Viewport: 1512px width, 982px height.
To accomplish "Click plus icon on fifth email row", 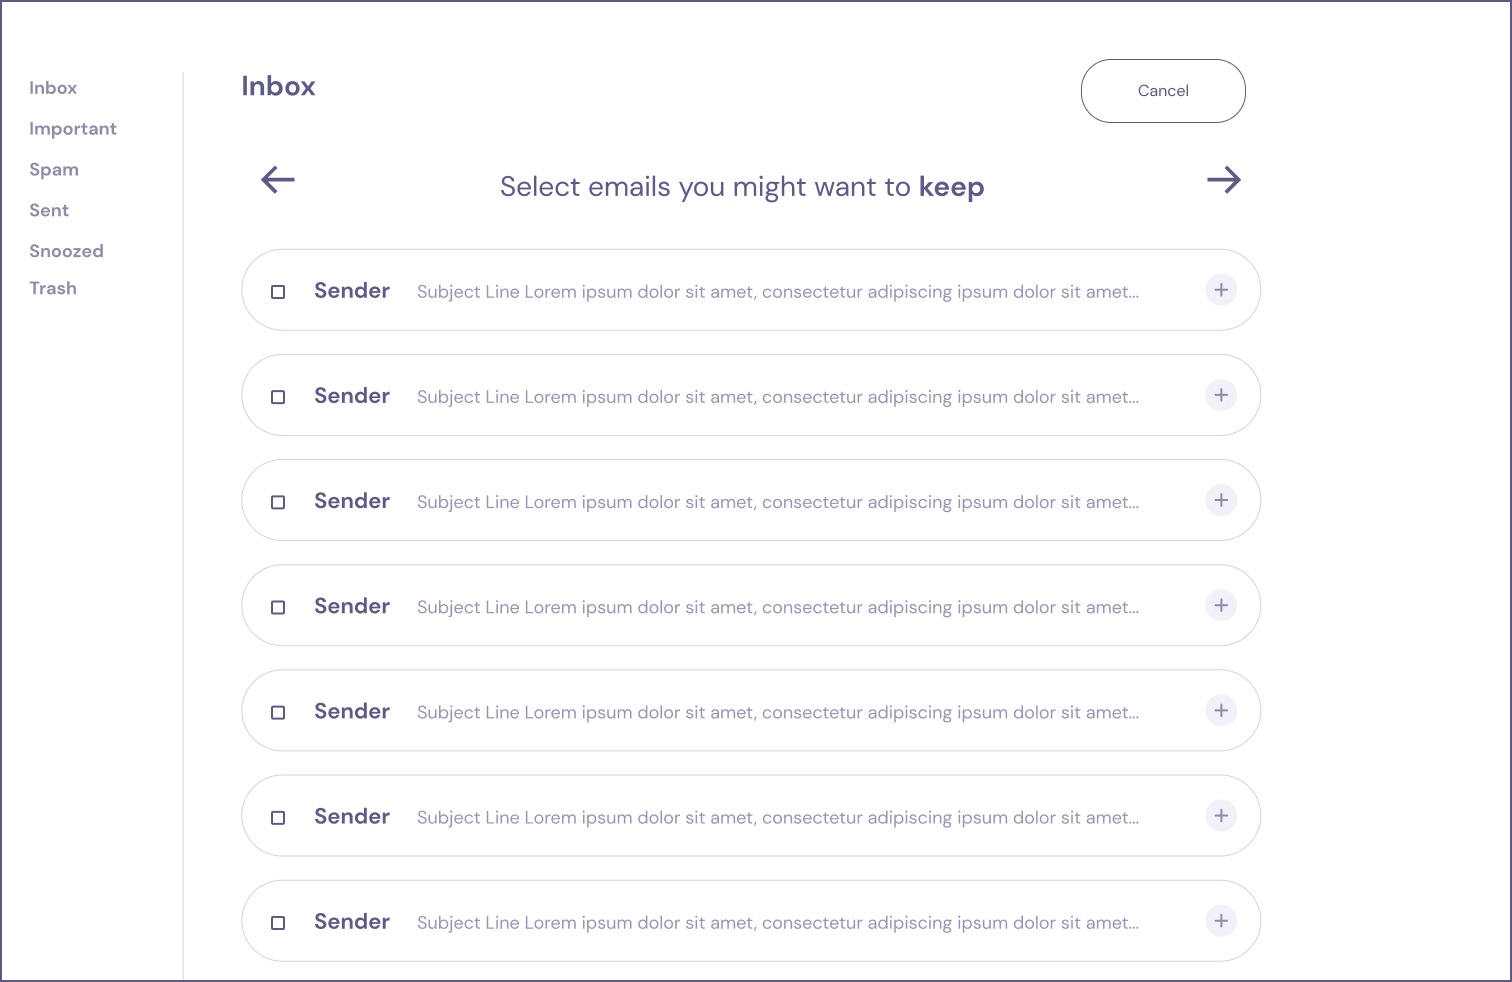I will [1221, 710].
